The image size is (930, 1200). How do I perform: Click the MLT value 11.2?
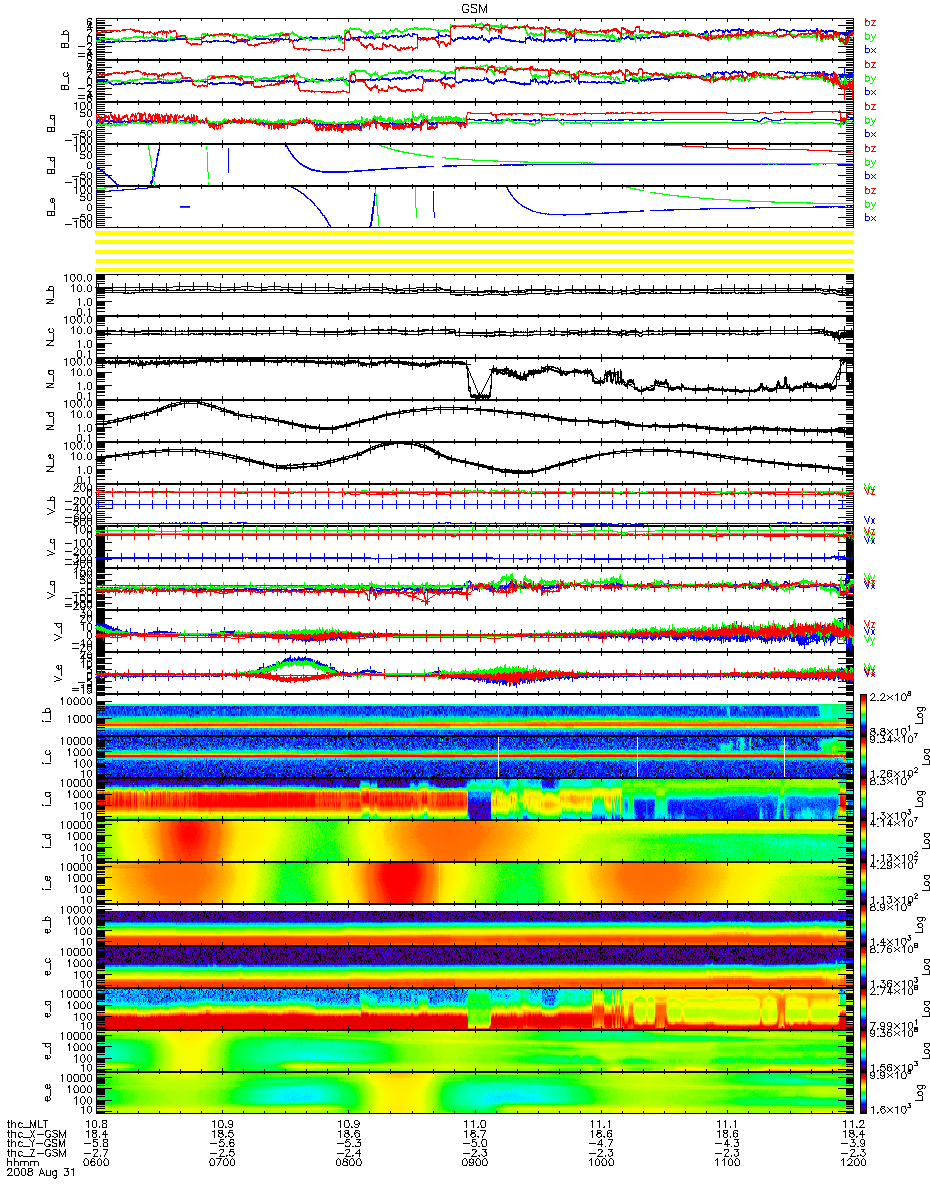tap(853, 1124)
